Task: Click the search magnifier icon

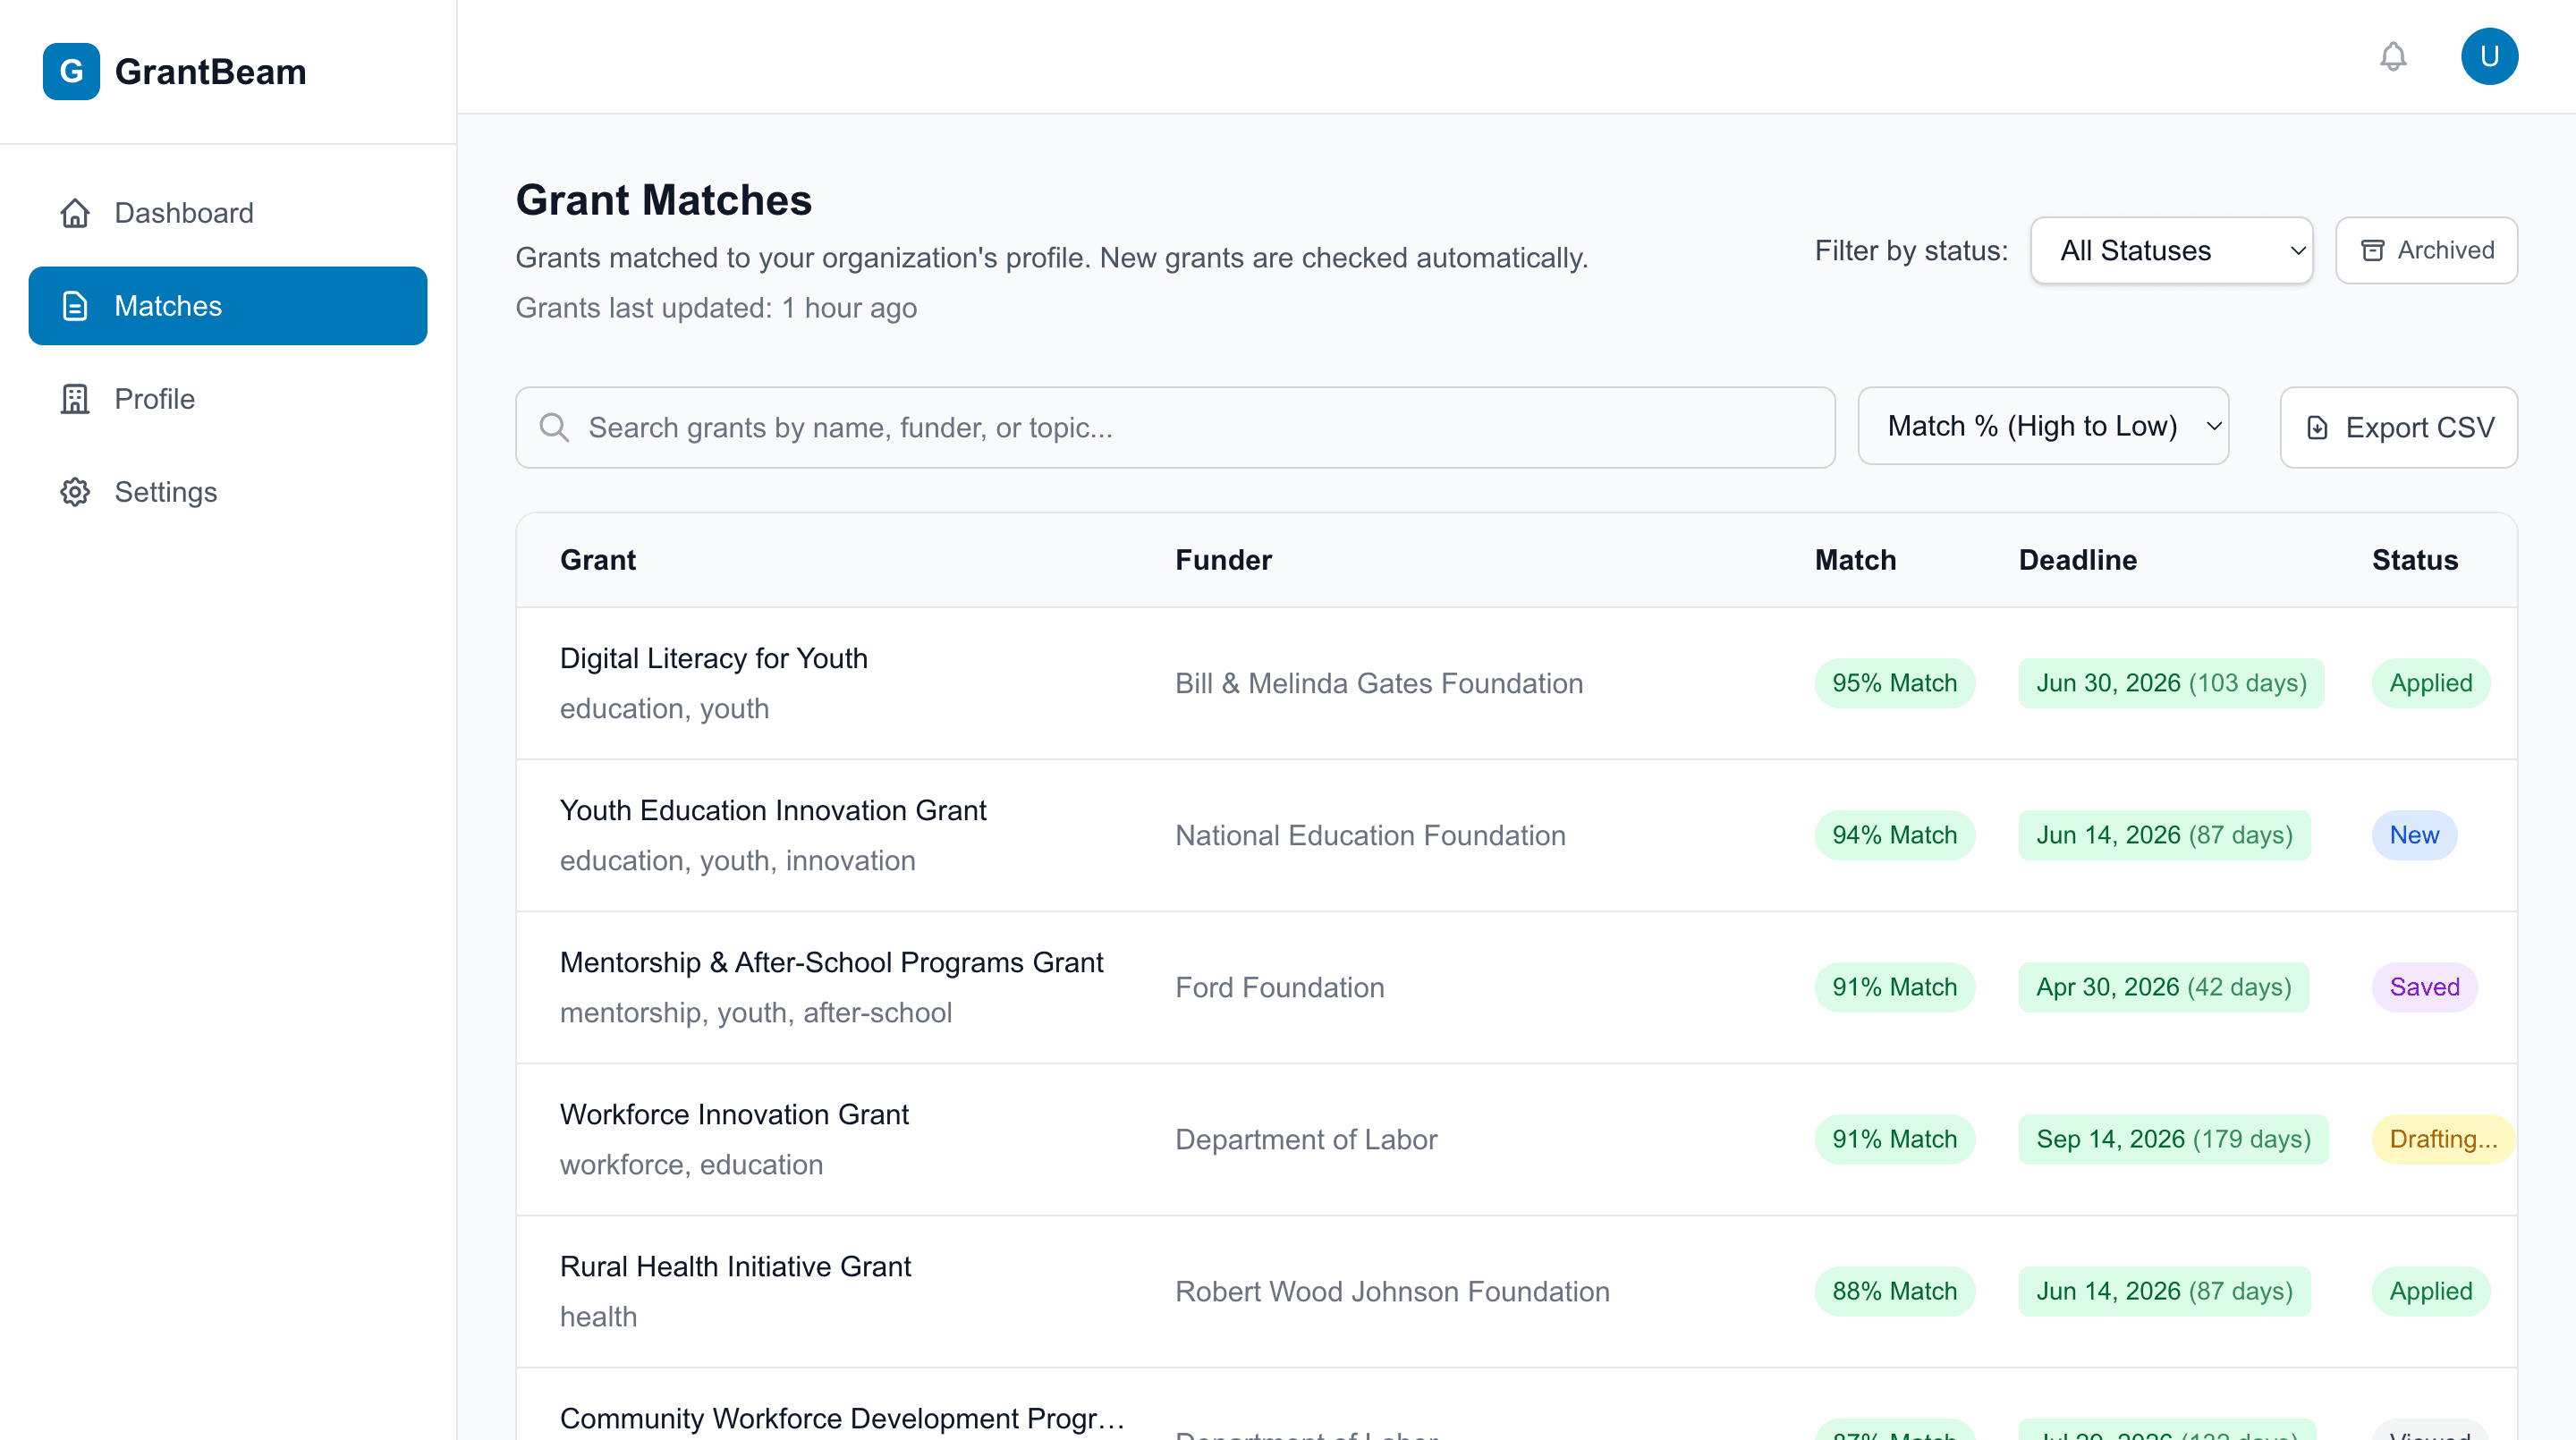Action: (x=554, y=427)
